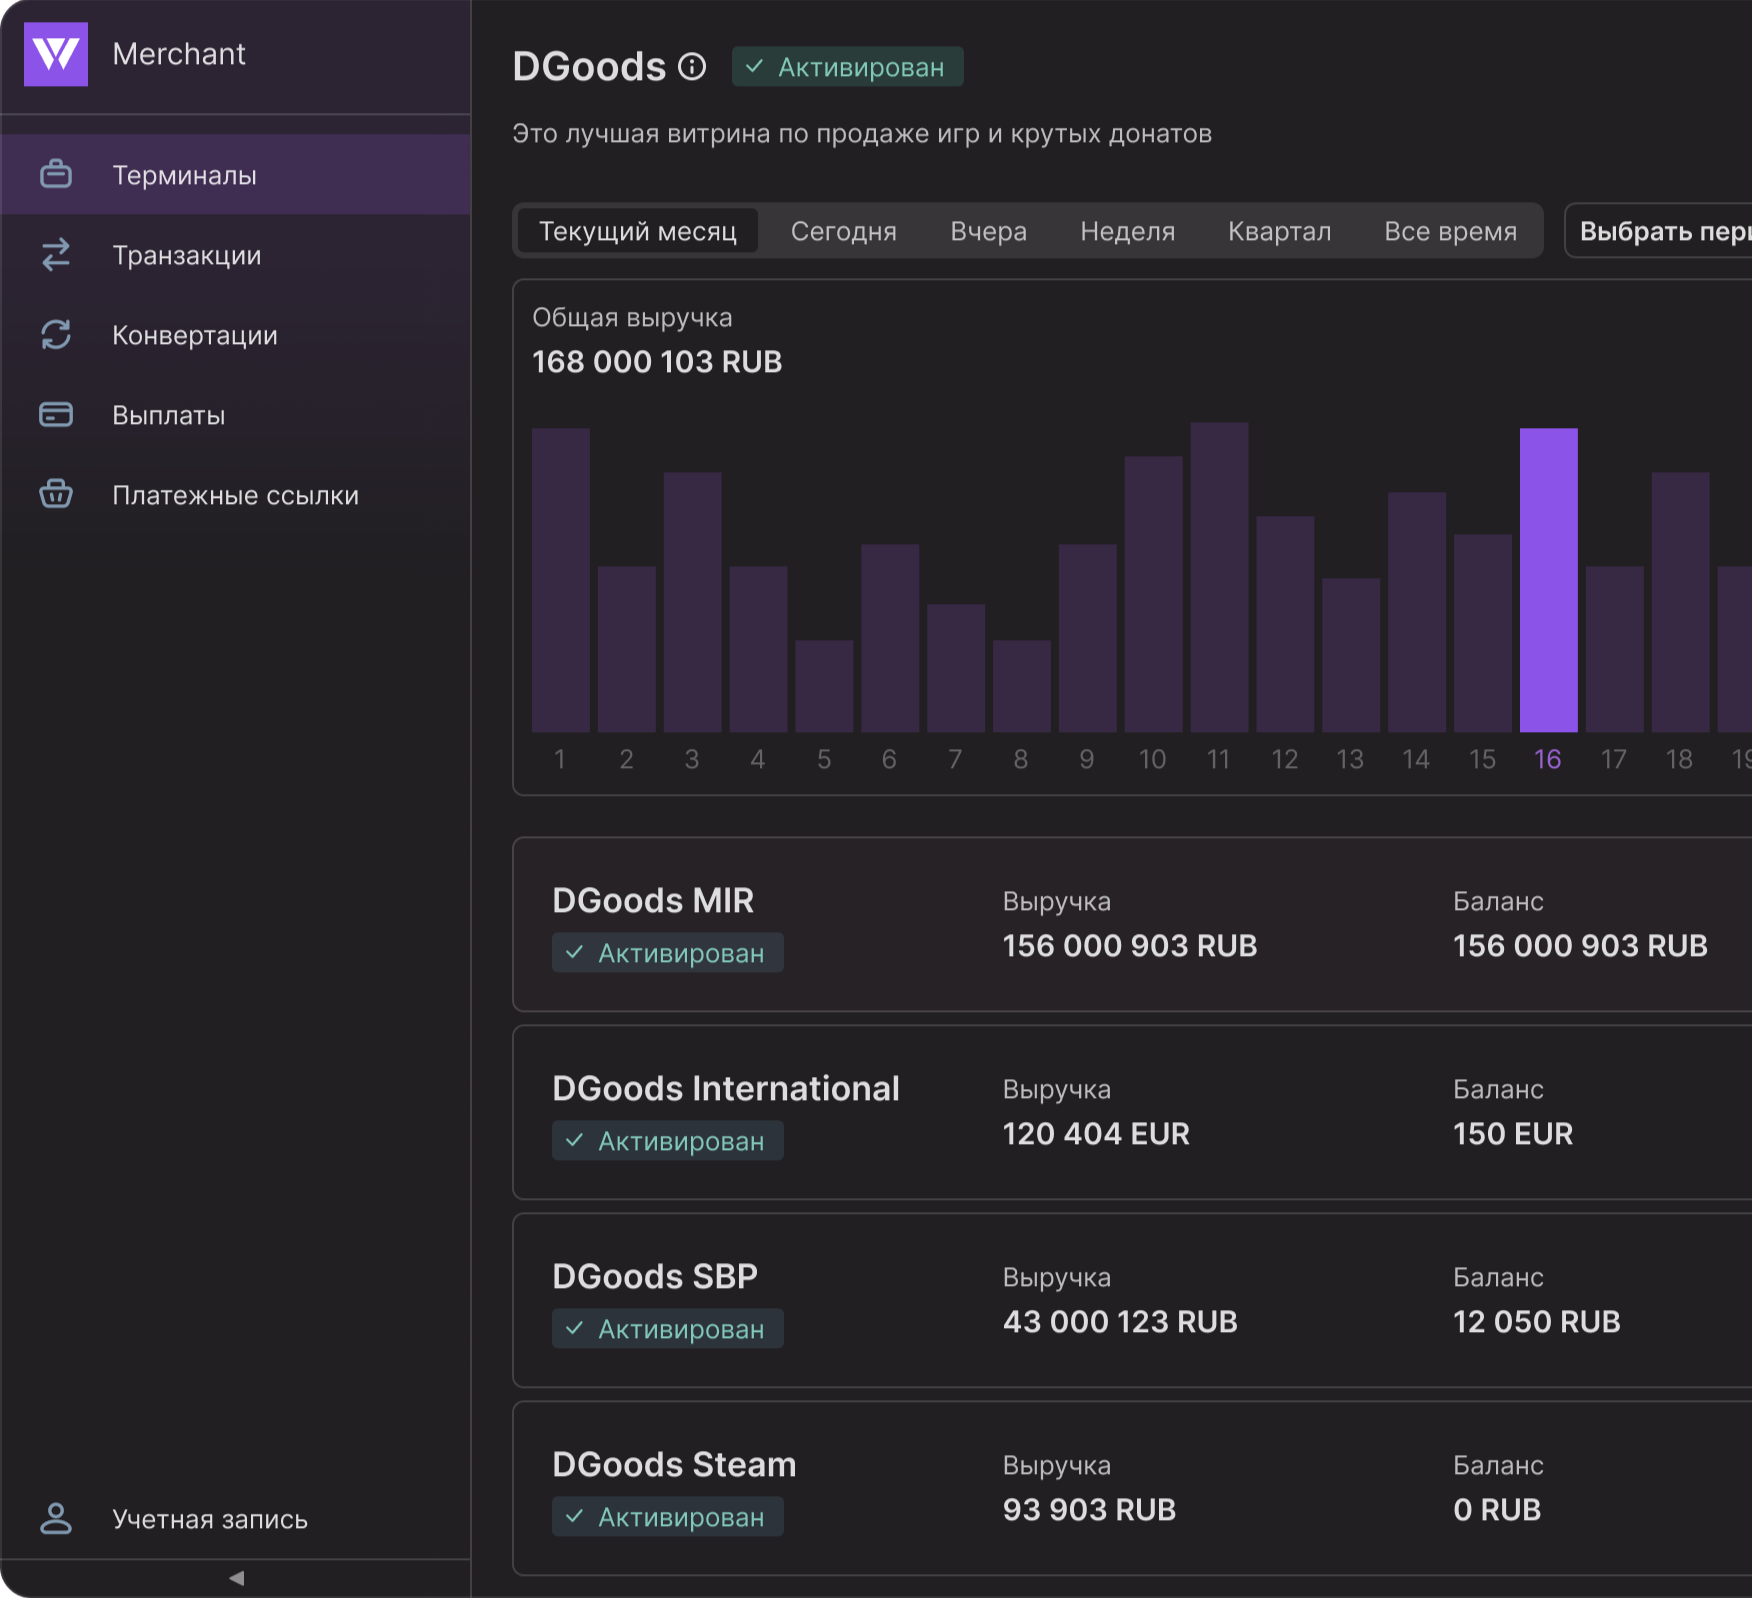Go to Платежные ссылки menu item
Image resolution: width=1752 pixels, height=1598 pixels.
click(235, 495)
